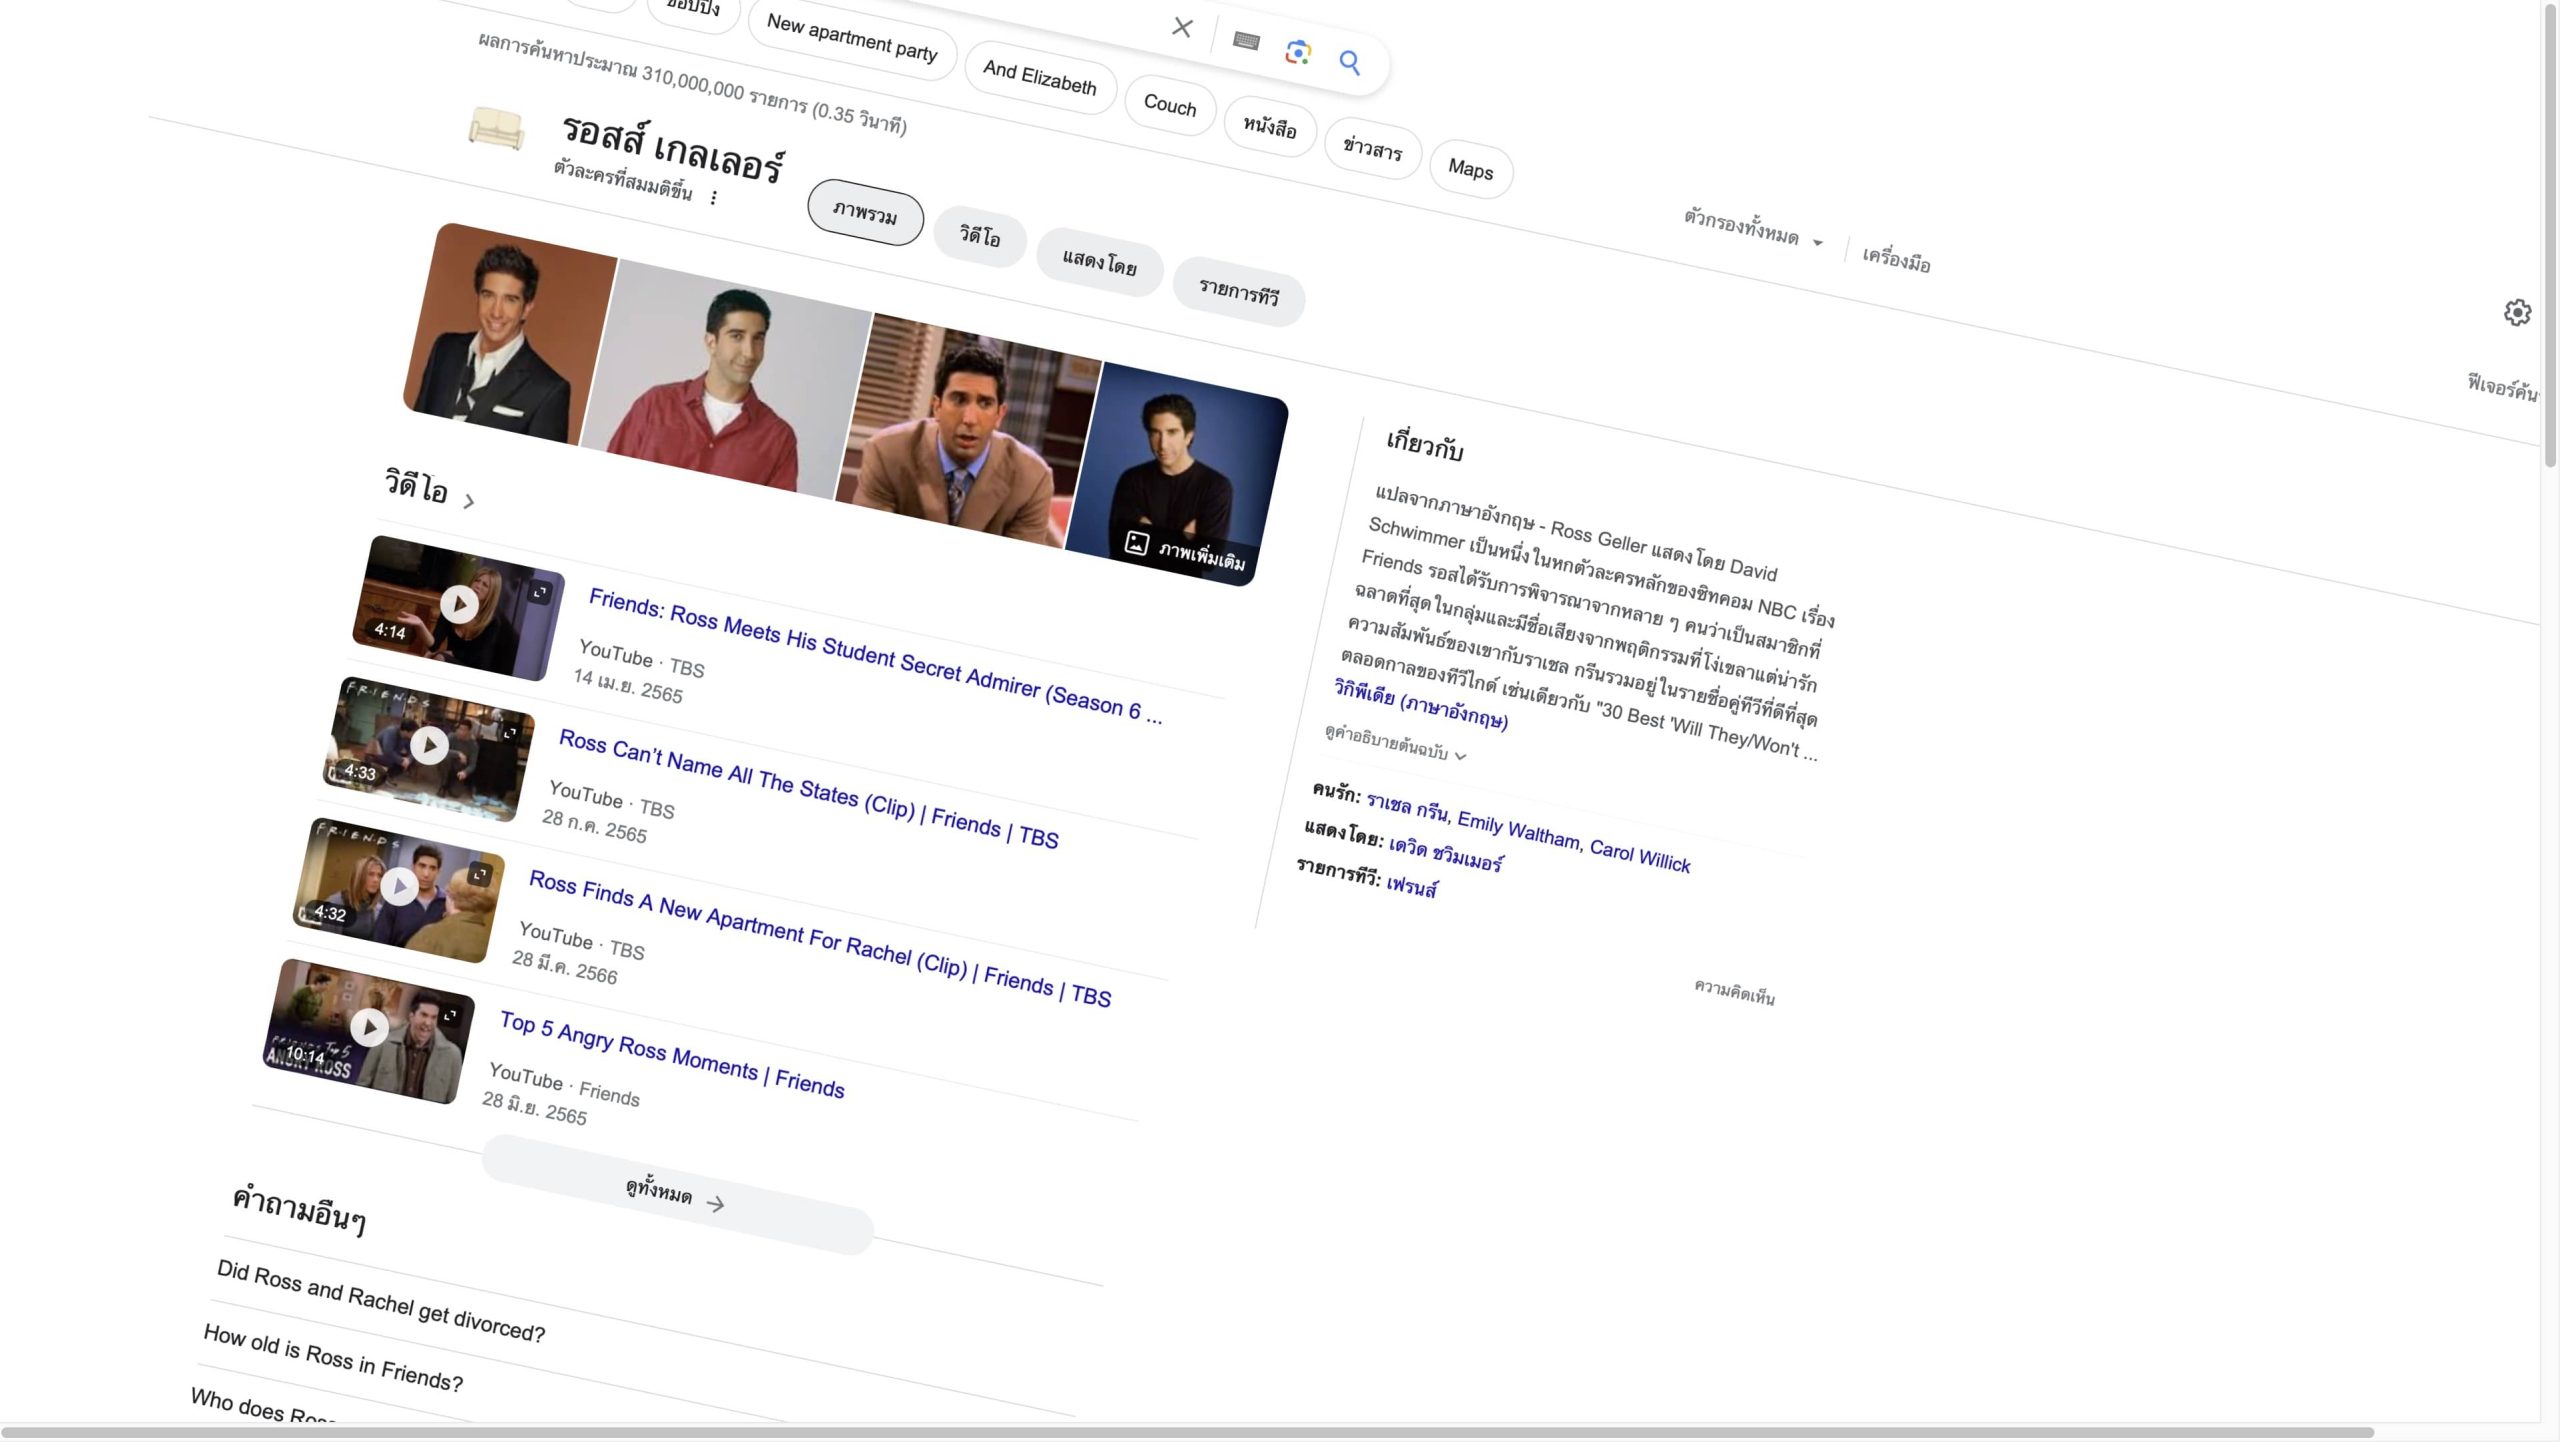
Task: Open the on-screen keyboard icon
Action: [1246, 41]
